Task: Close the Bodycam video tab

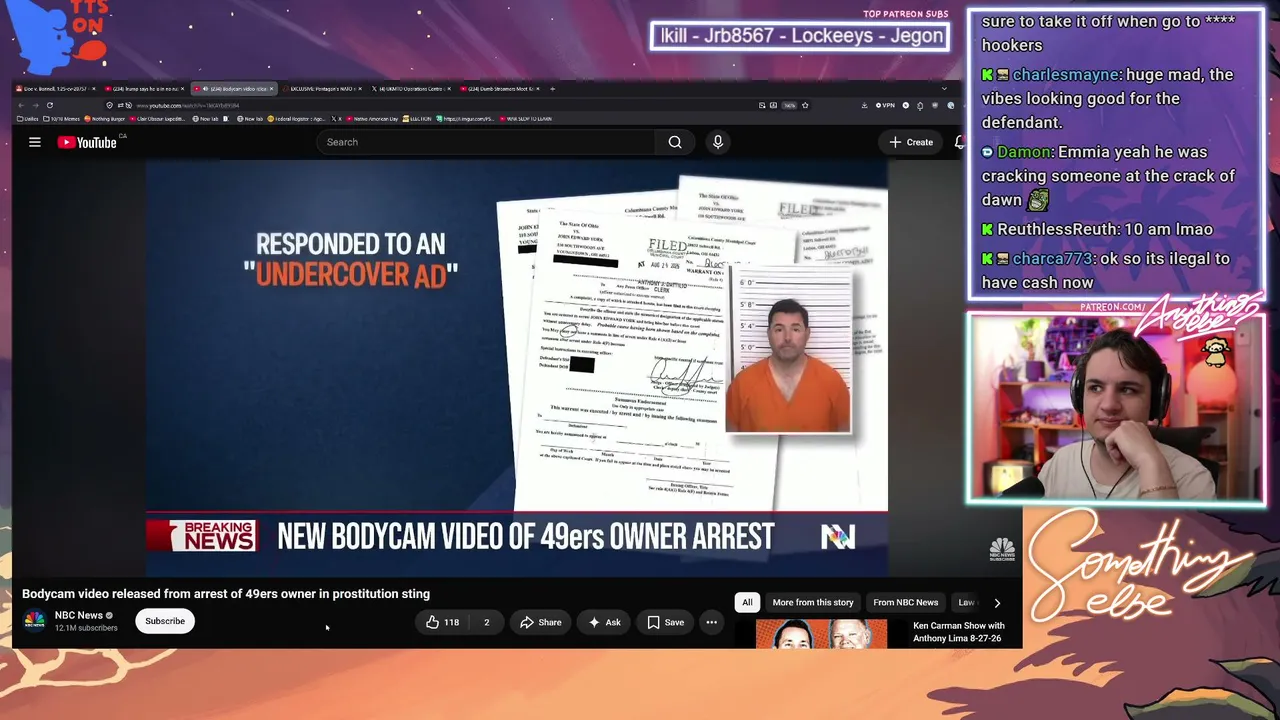Action: [271, 89]
